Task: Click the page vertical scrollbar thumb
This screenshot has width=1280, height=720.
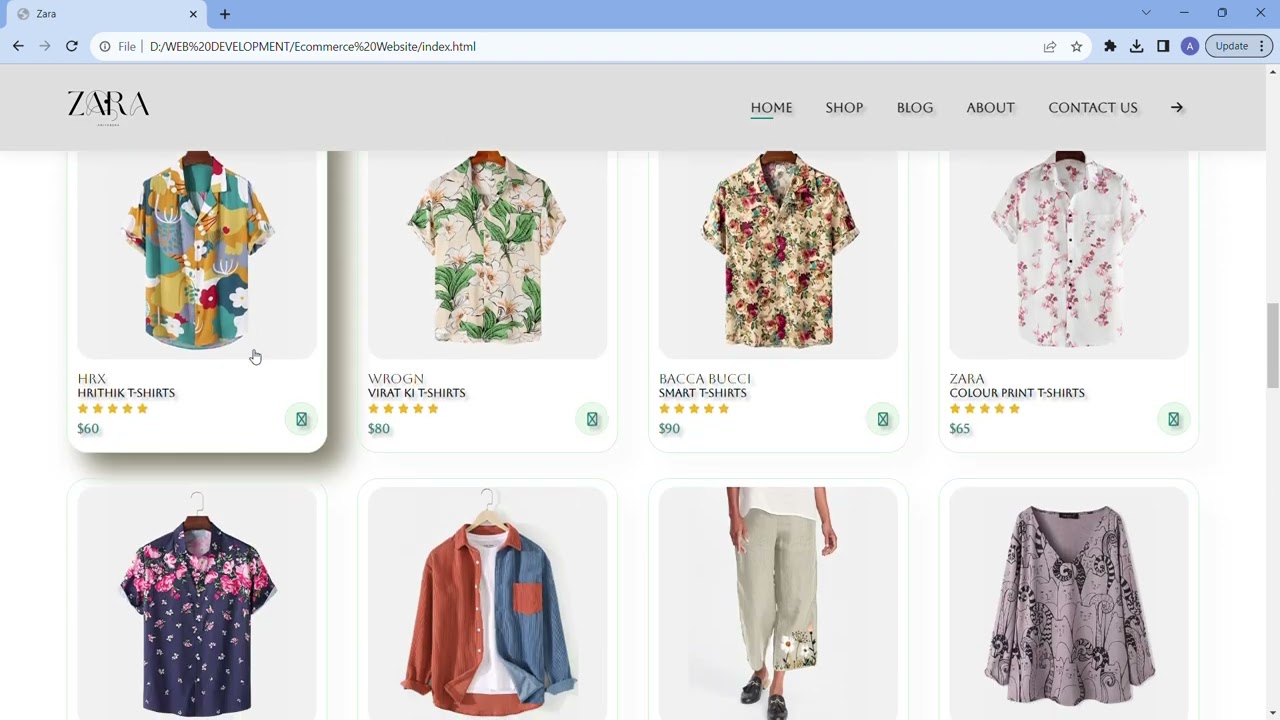Action: [1273, 345]
